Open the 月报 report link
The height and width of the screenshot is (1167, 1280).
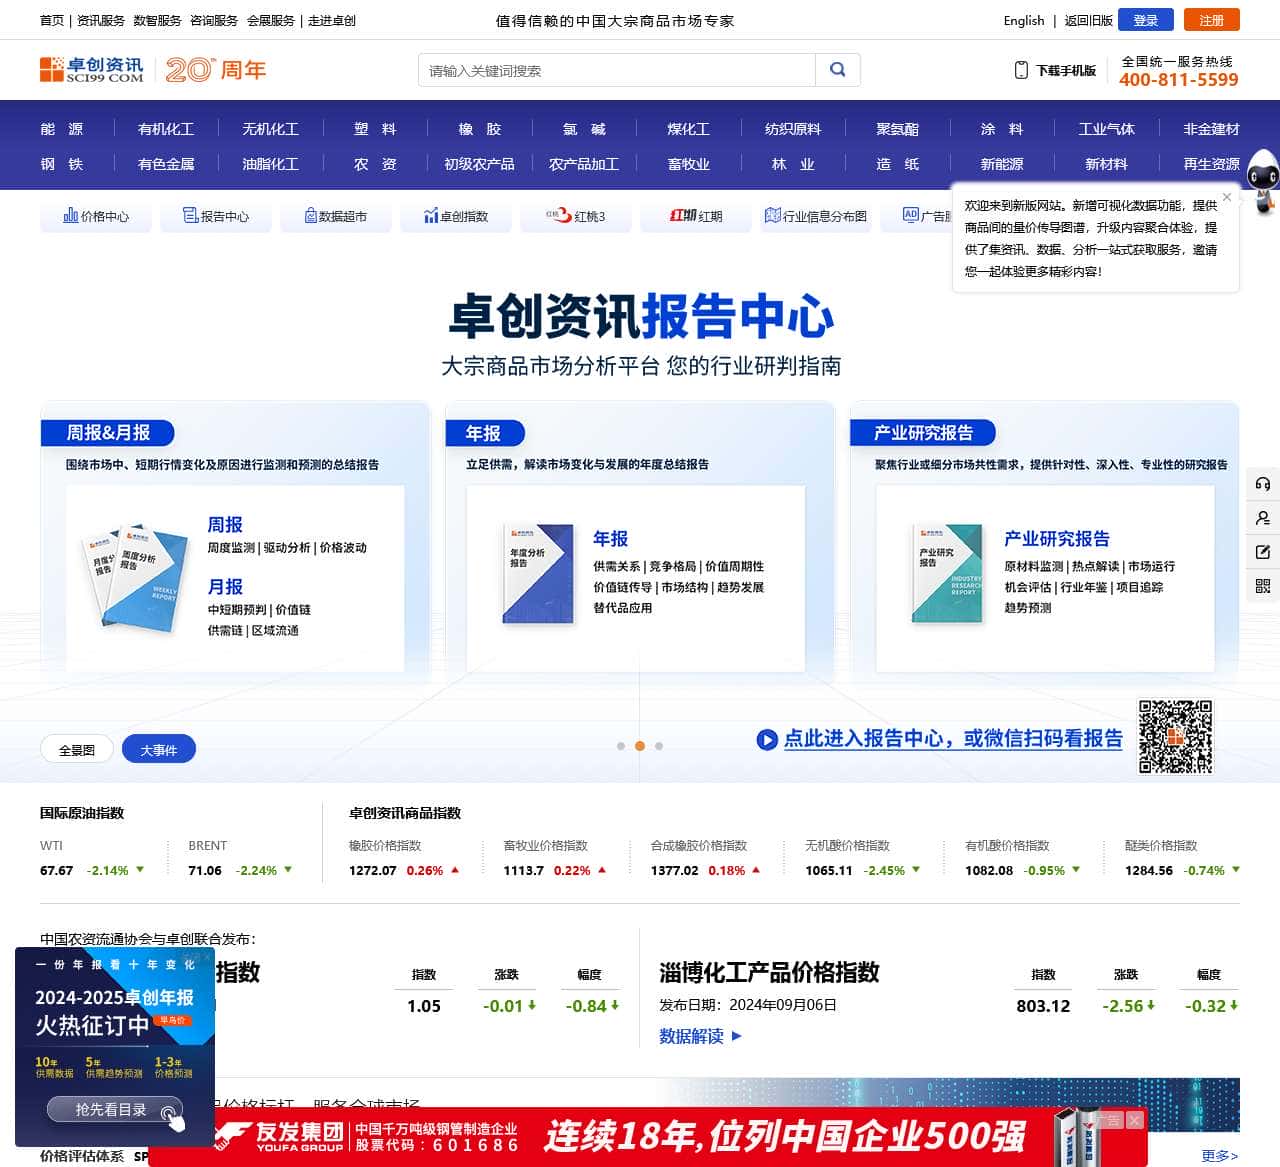tap(225, 587)
